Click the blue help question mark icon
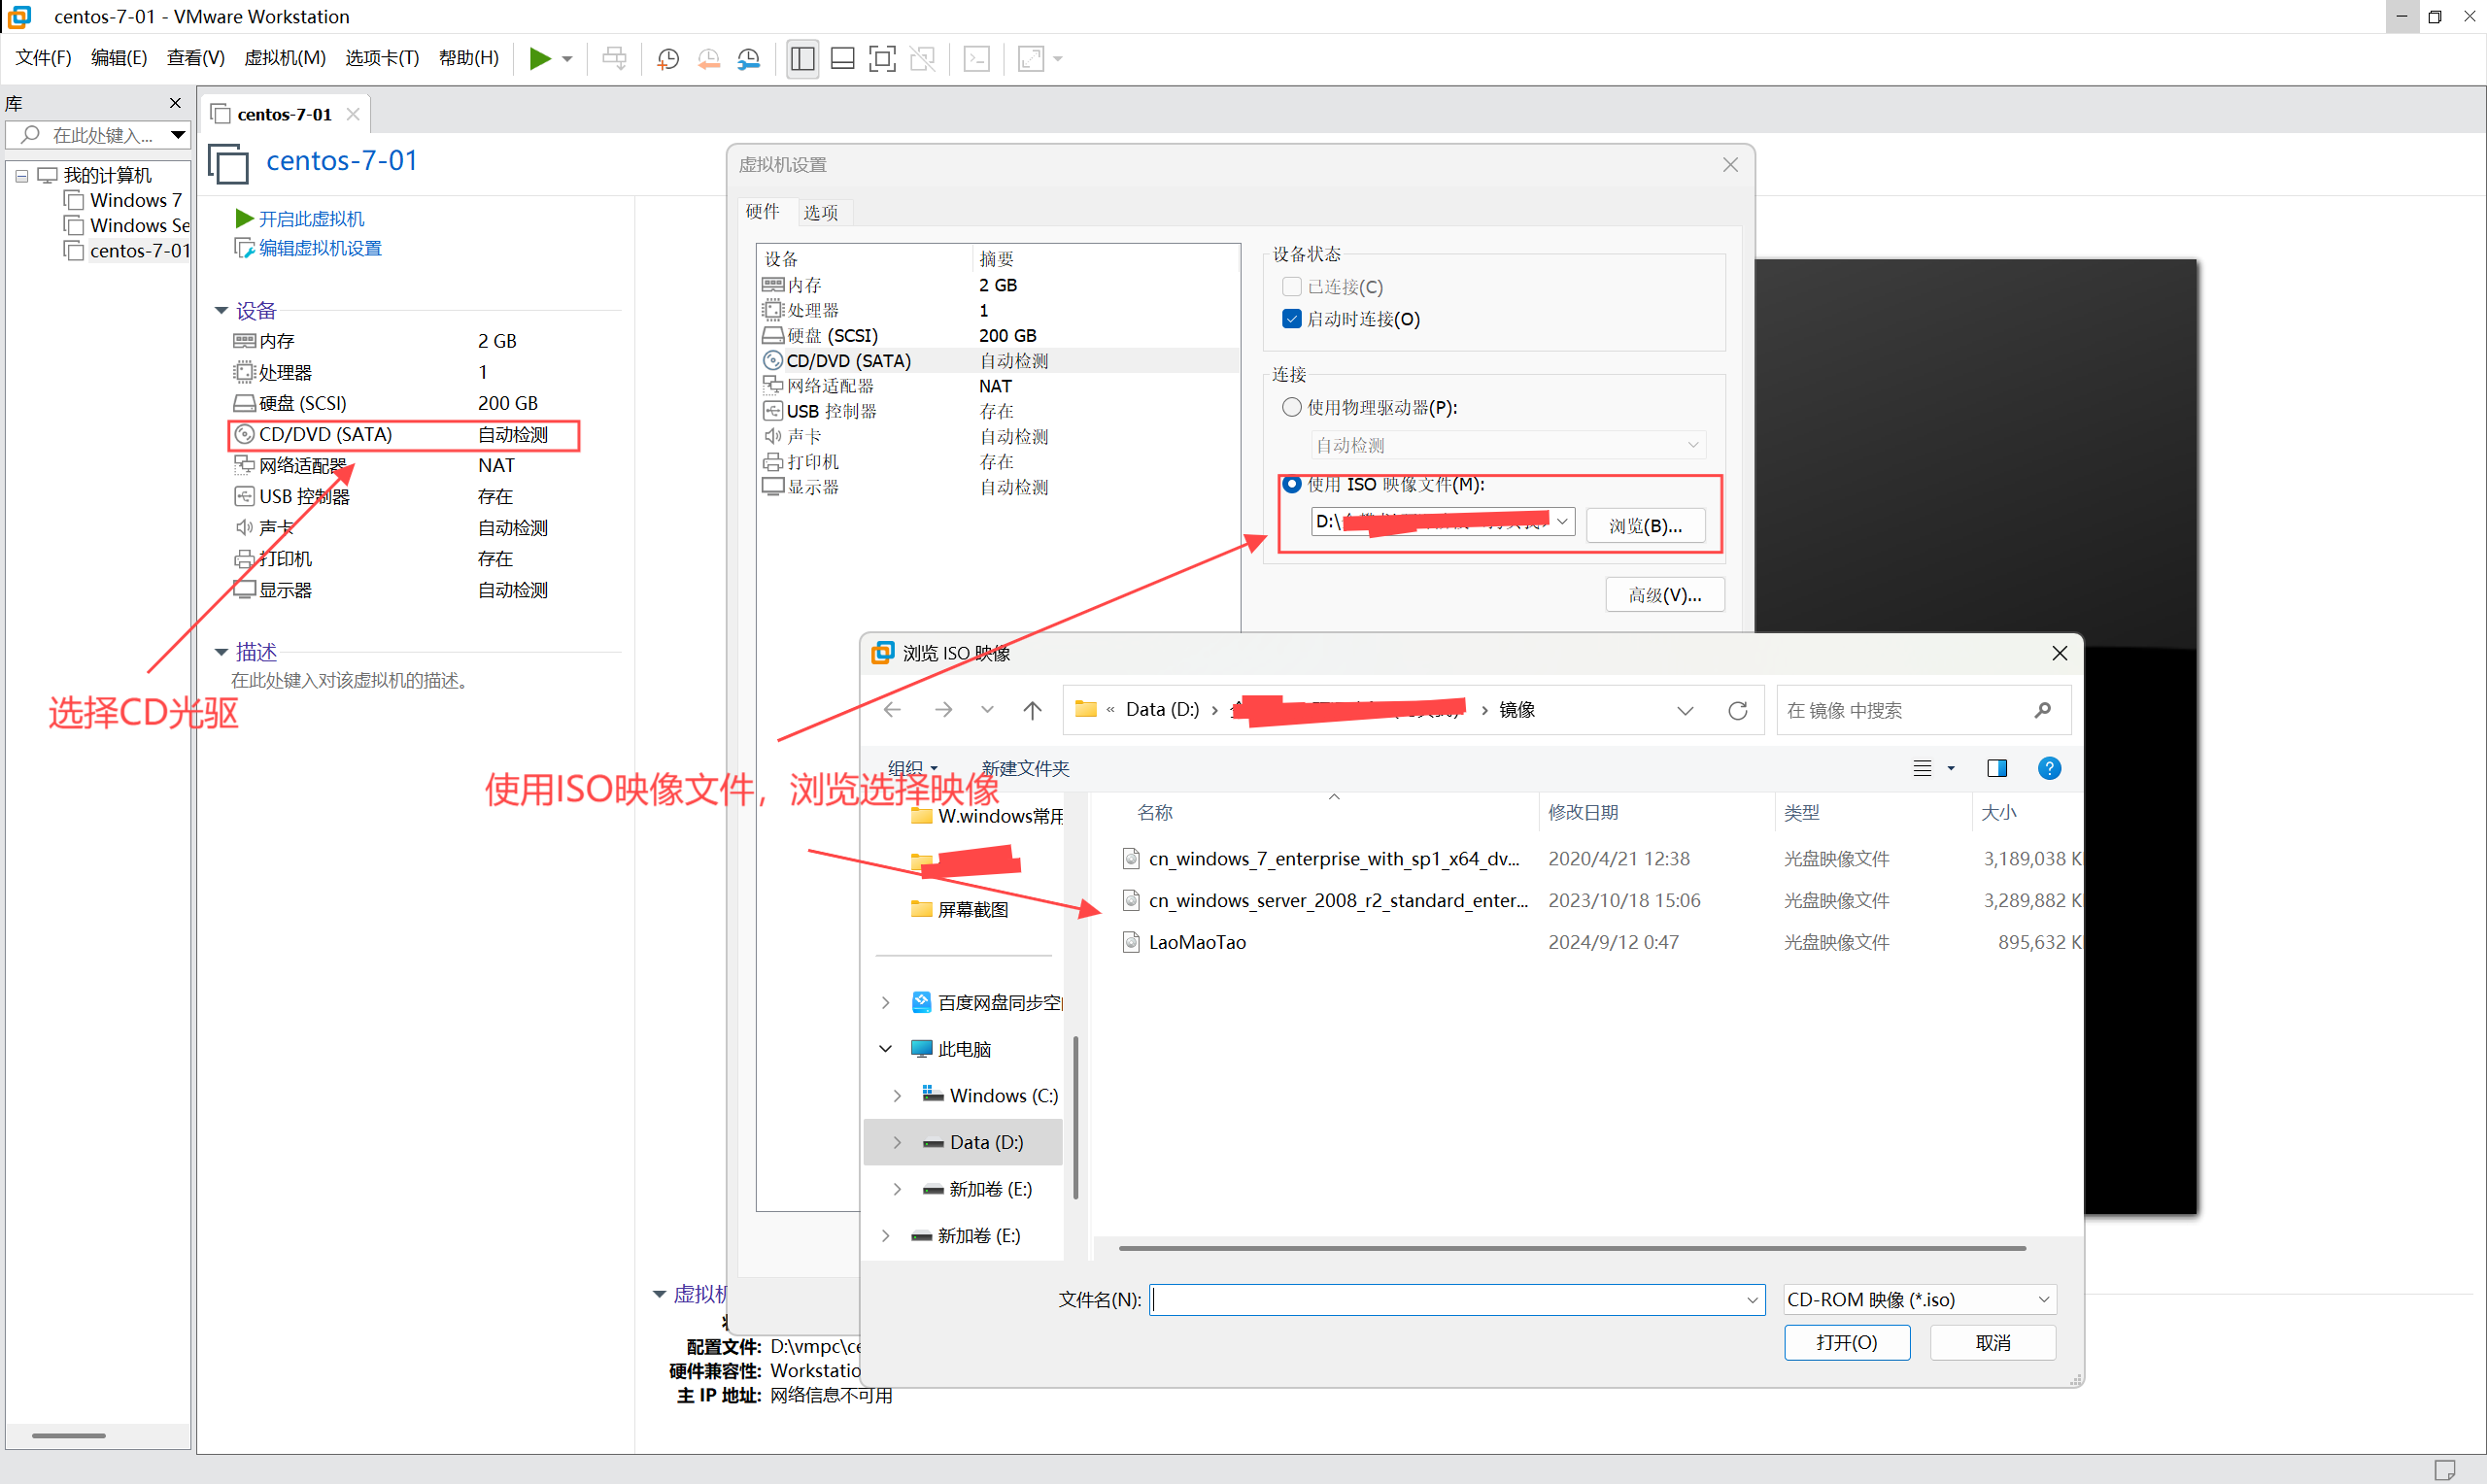Viewport: 2487px width, 1484px height. click(2049, 768)
